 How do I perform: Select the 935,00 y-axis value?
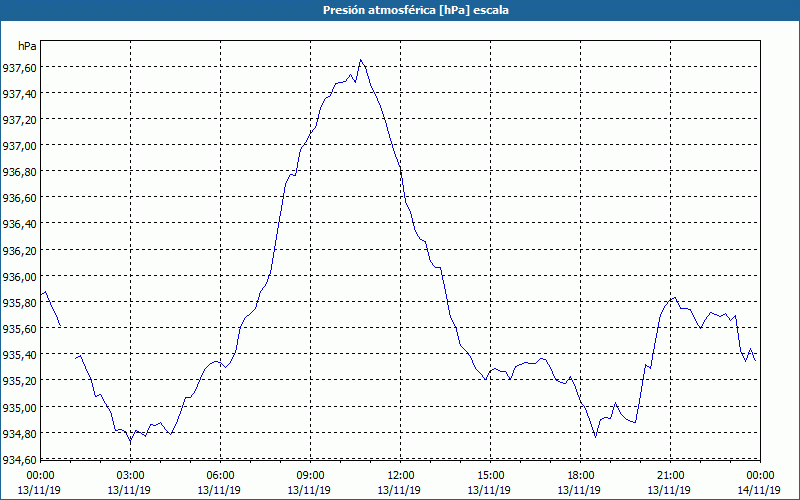19,407
